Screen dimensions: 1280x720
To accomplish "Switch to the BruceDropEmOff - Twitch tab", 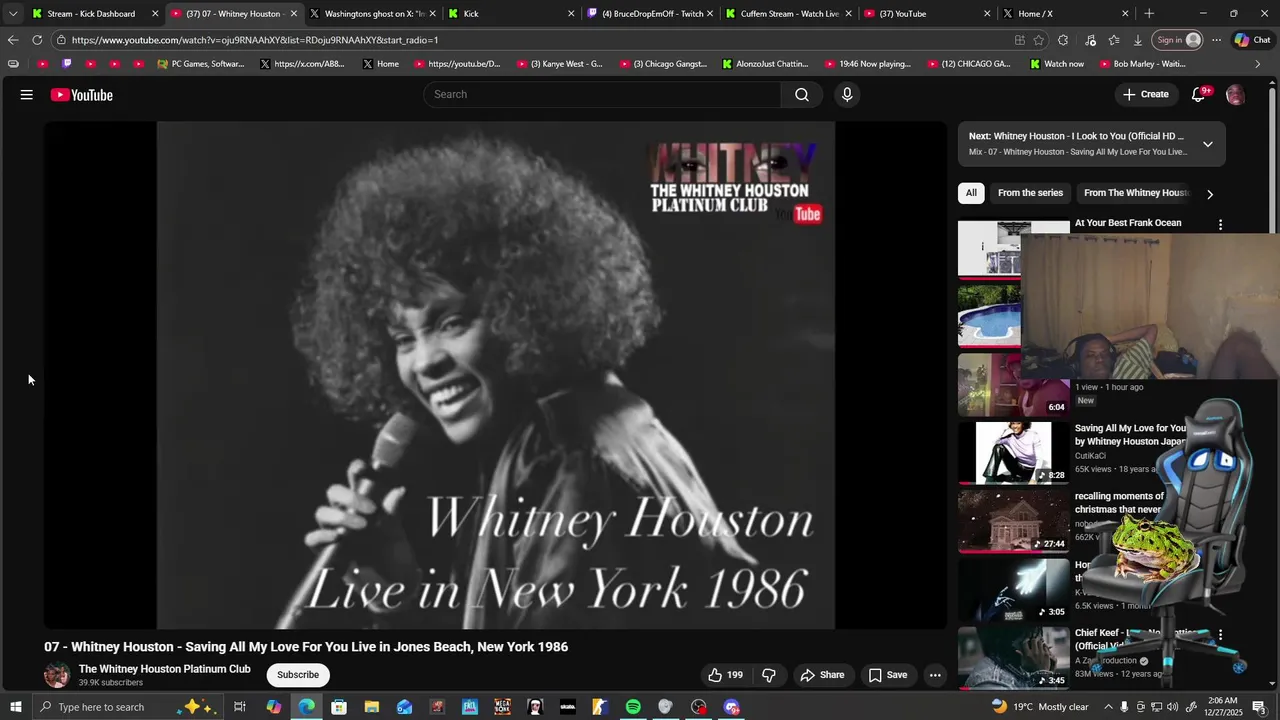I will pyautogui.click(x=650, y=14).
